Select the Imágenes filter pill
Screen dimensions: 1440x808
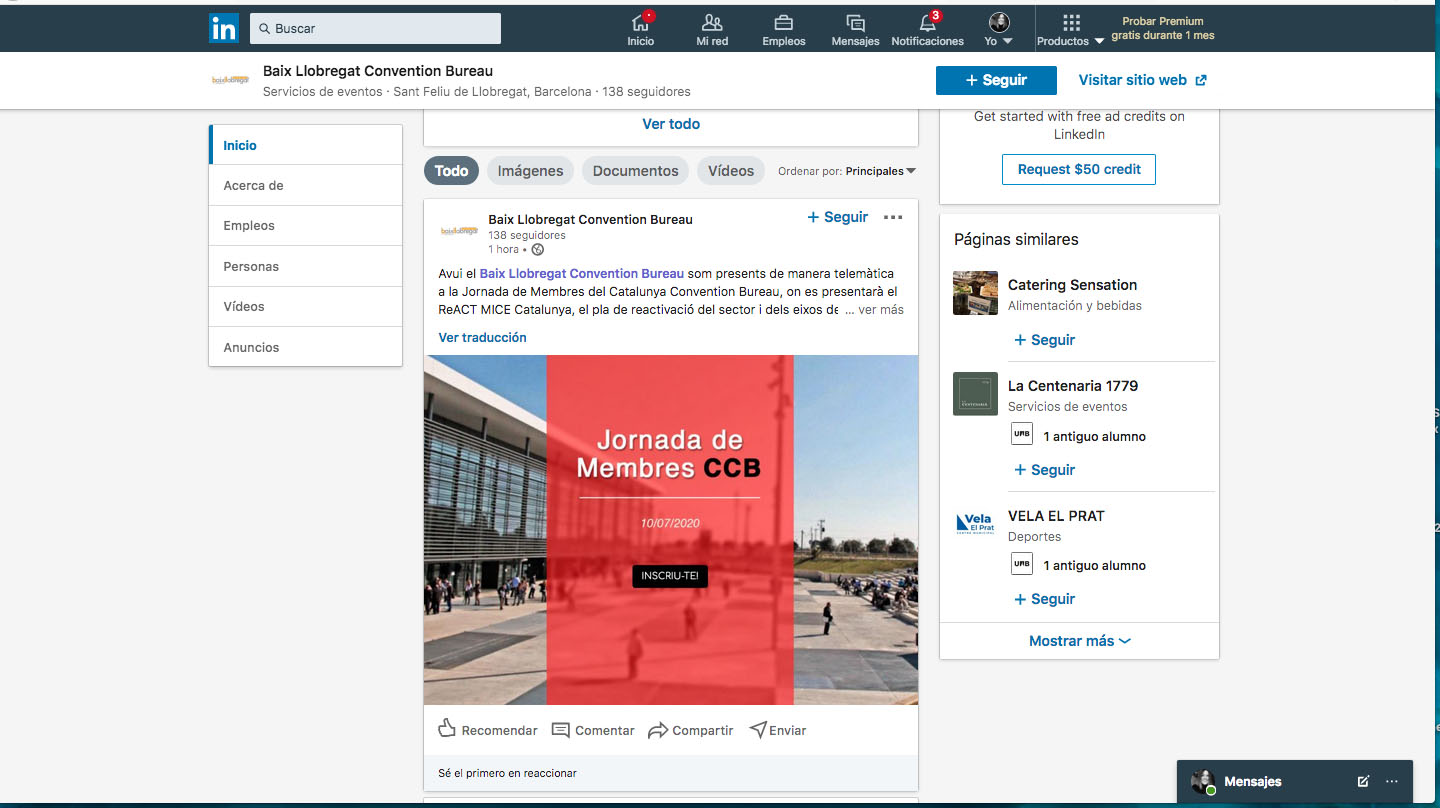[530, 171]
